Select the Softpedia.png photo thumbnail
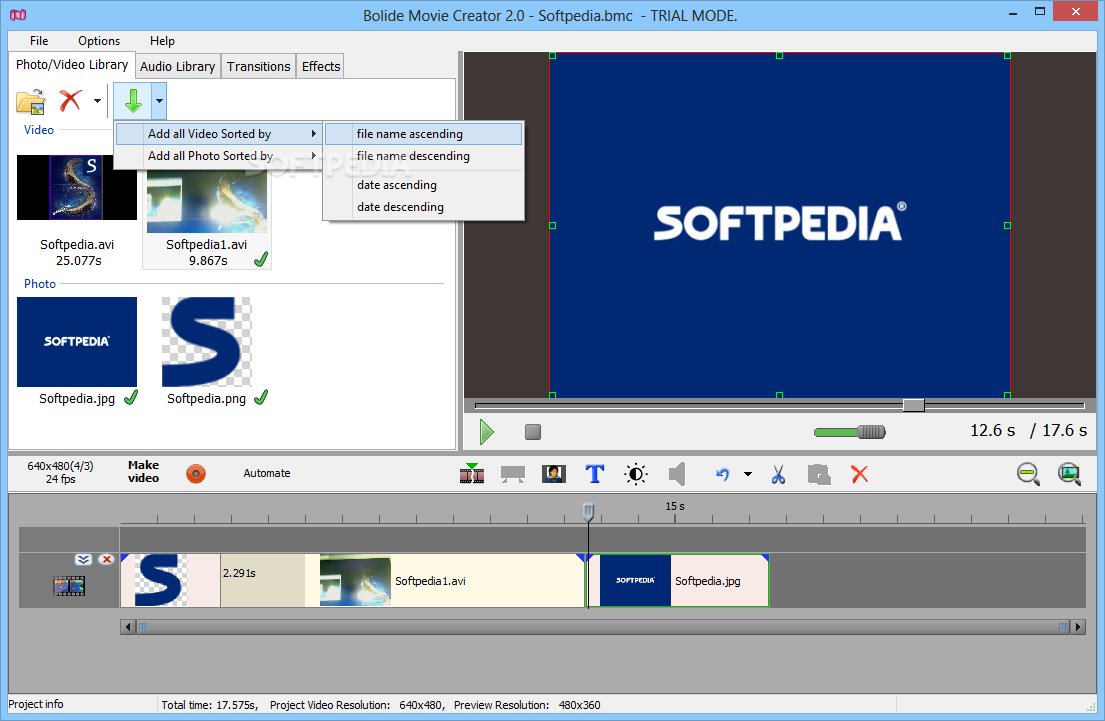This screenshot has width=1105, height=721. click(x=206, y=342)
